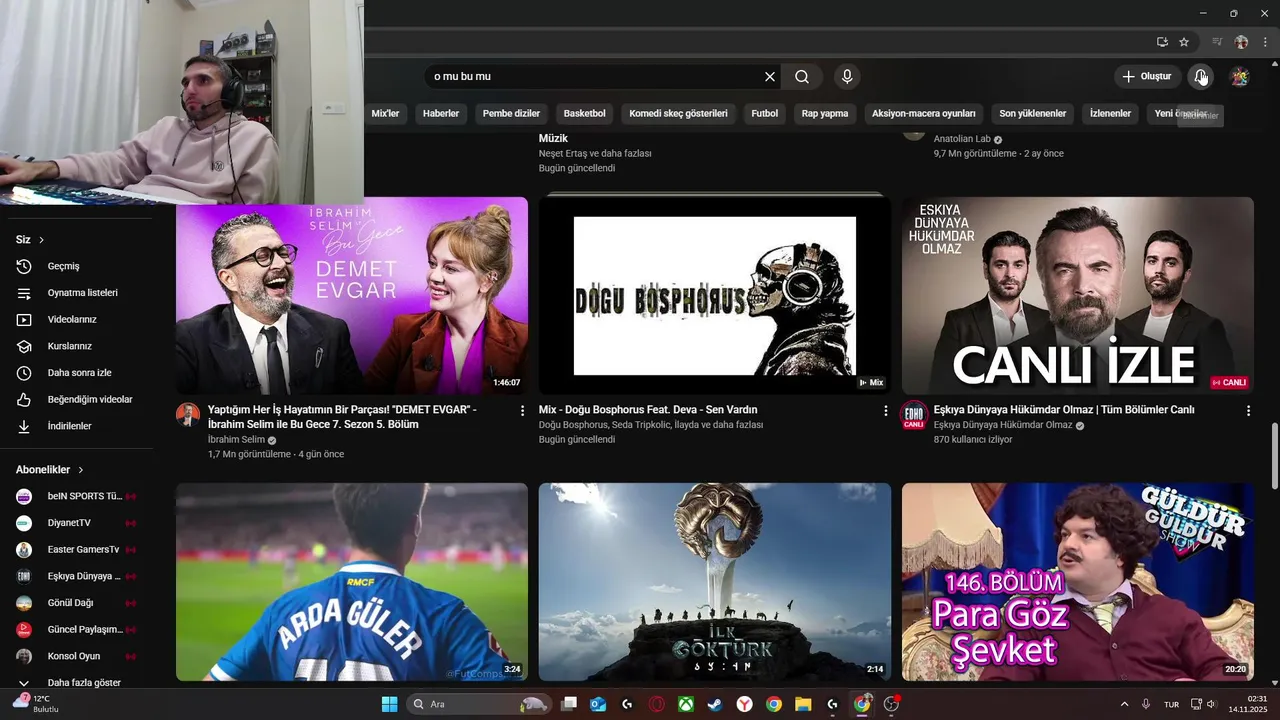Select the Haberler filter chip
Viewport: 1280px width, 720px height.
[x=441, y=113]
